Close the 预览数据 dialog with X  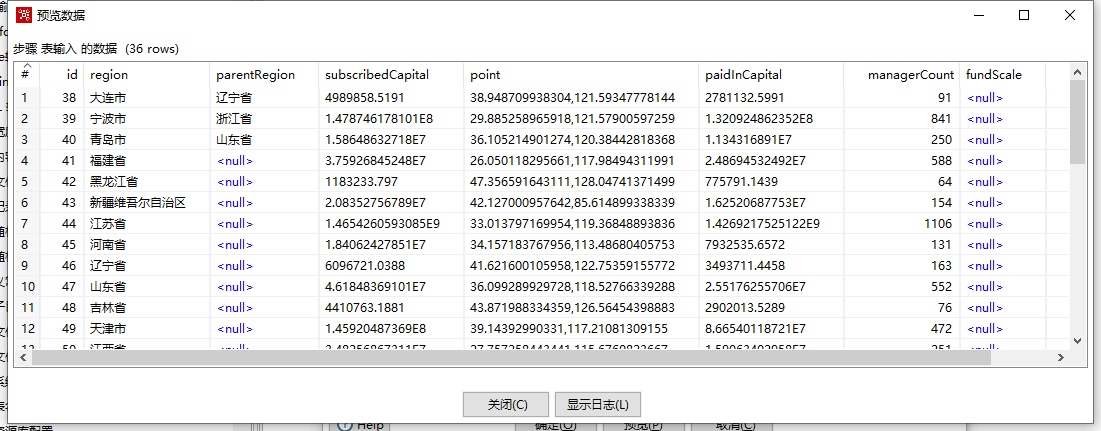[x=1070, y=15]
